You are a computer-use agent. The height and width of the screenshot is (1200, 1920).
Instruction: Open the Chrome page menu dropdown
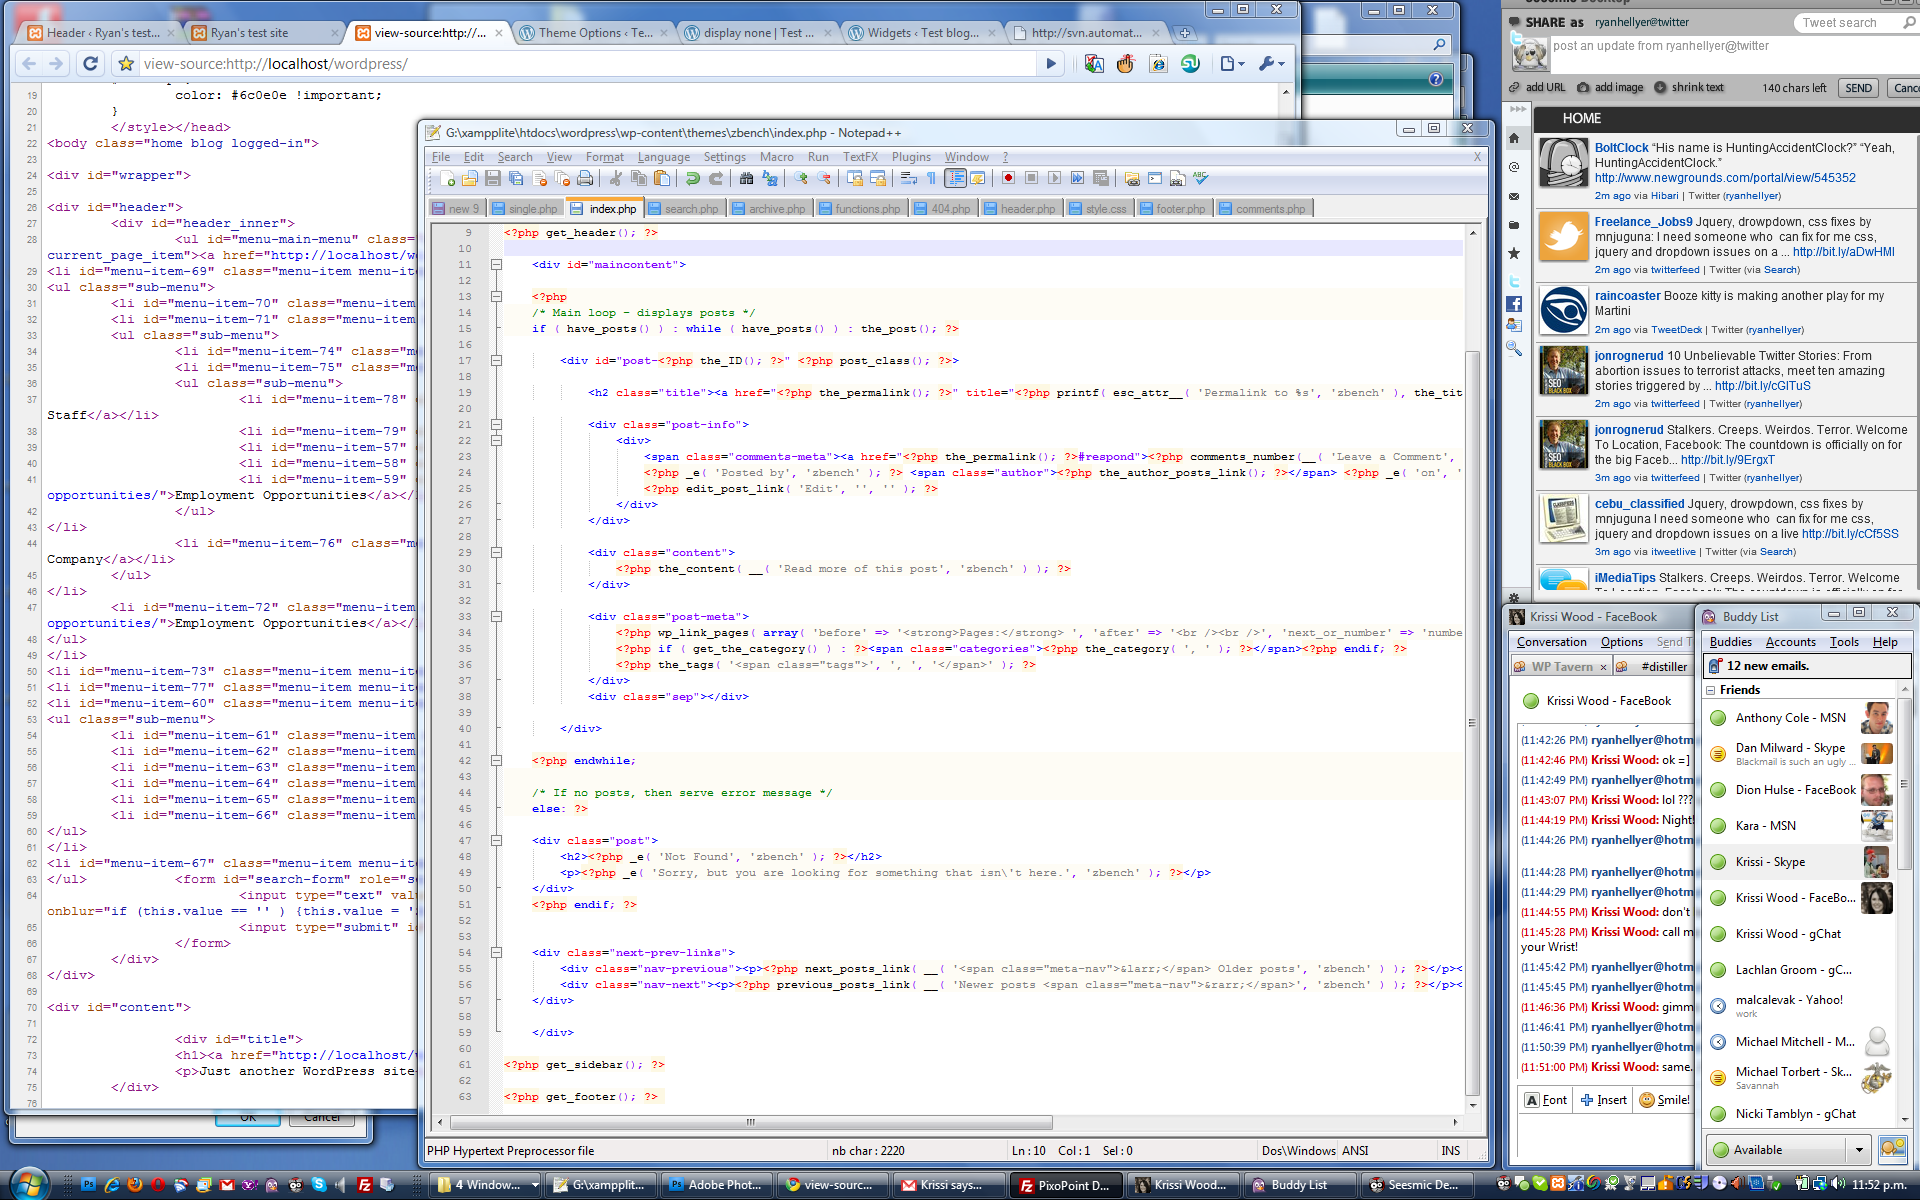1232,64
